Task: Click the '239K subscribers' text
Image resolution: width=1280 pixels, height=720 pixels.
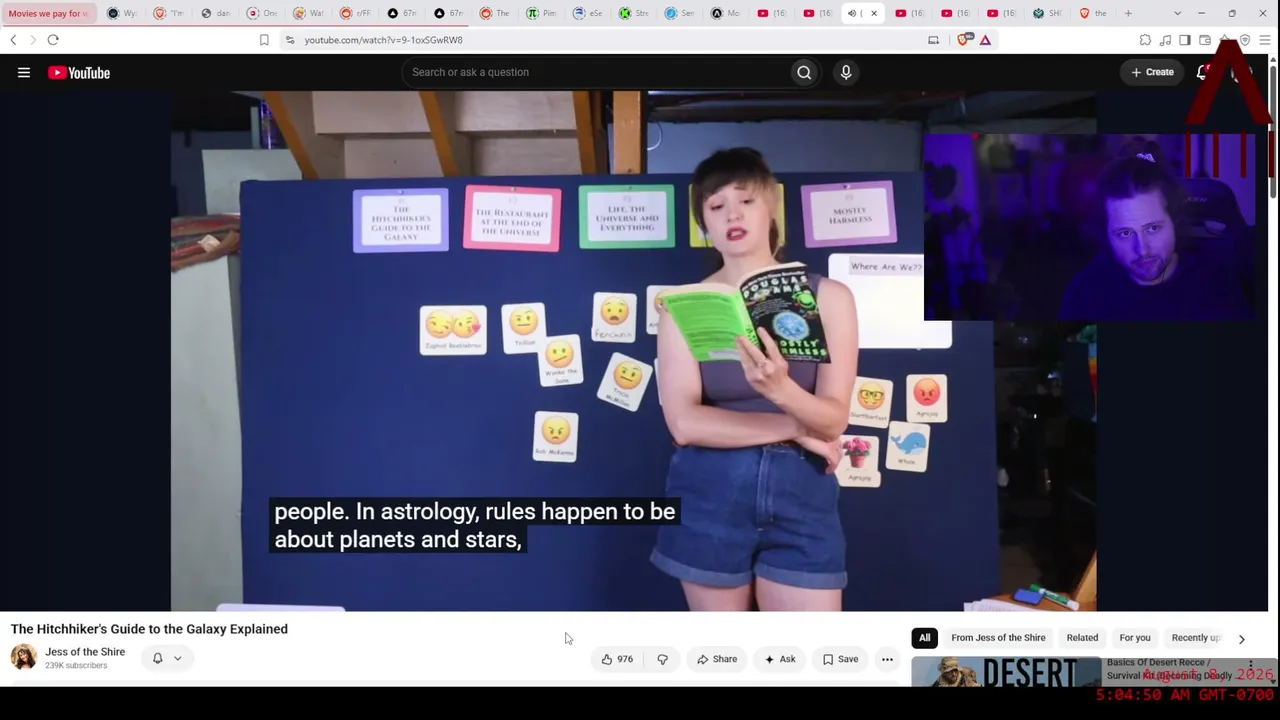Action: [76, 666]
